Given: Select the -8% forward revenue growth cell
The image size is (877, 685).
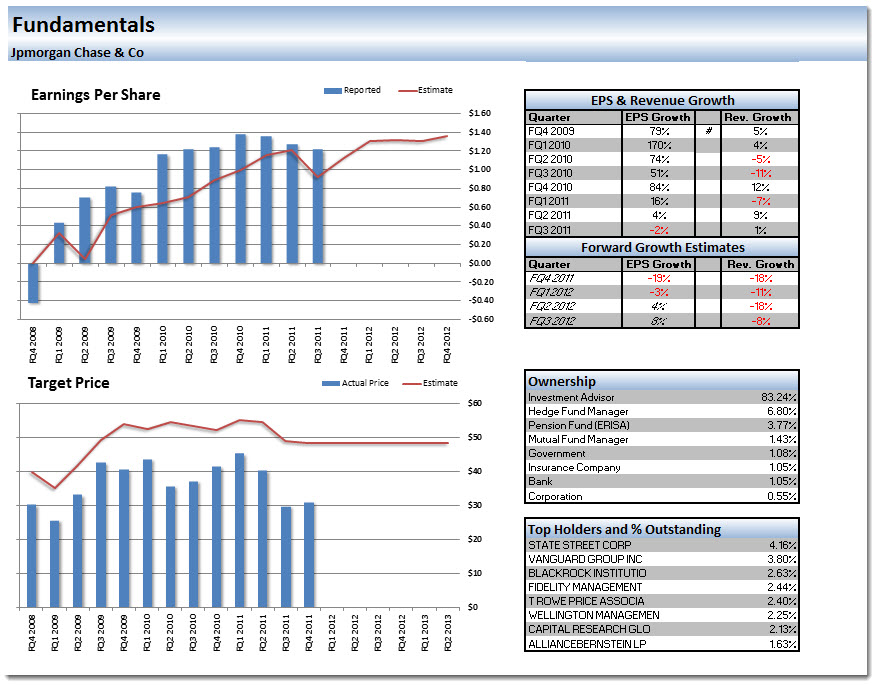Looking at the screenshot, I should (760, 321).
